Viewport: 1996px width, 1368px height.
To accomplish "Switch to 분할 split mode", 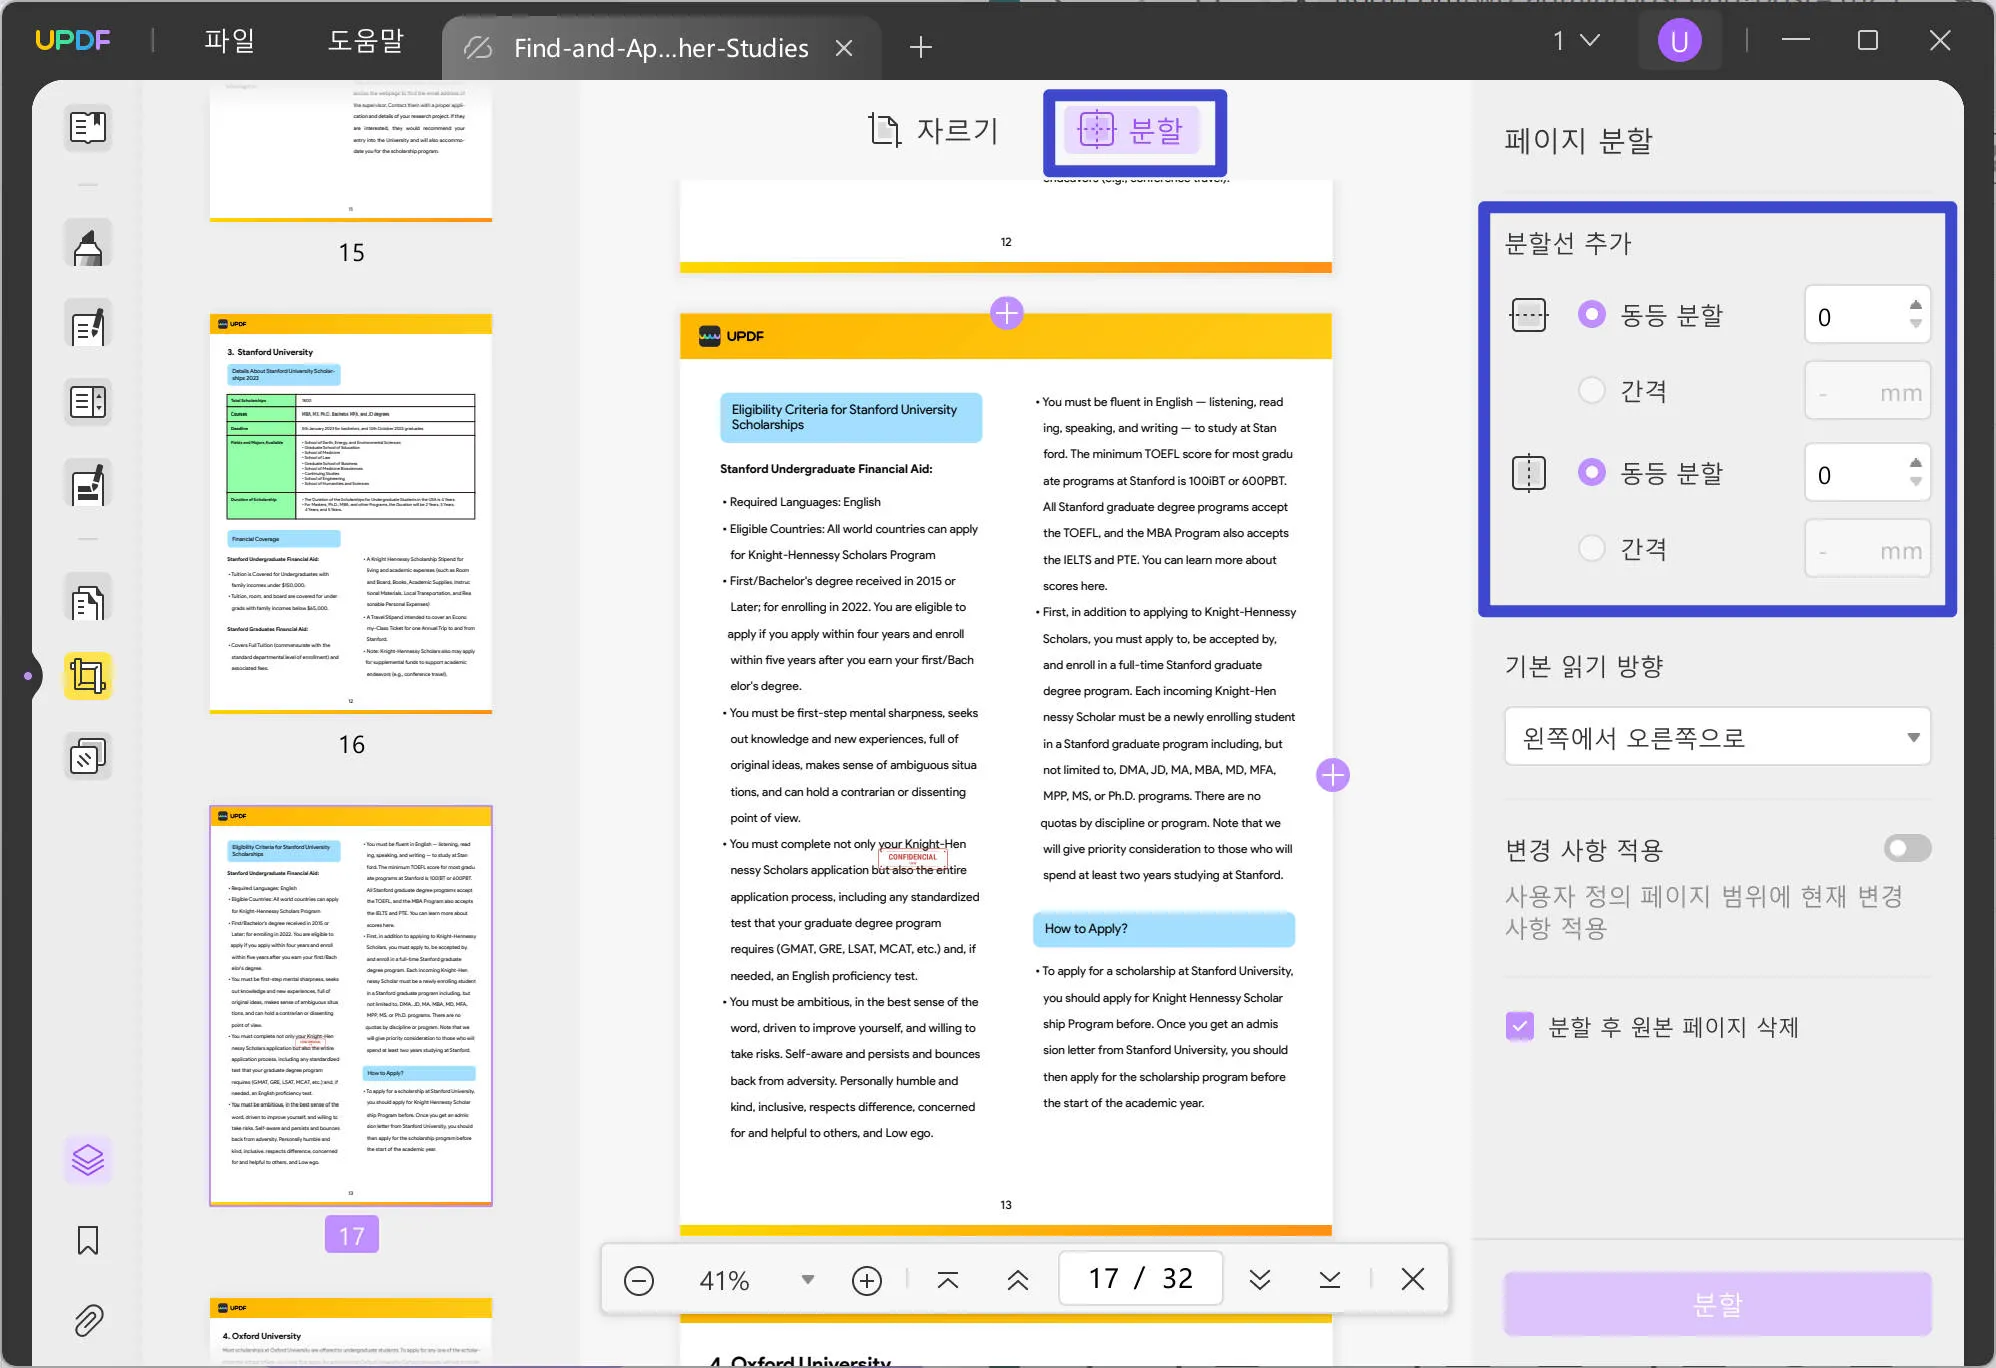I will pyautogui.click(x=1133, y=130).
